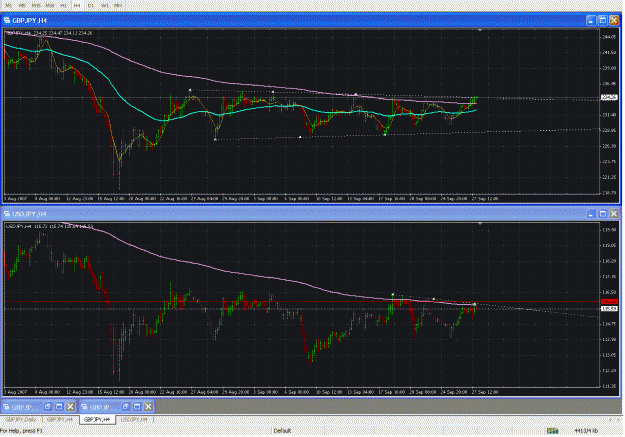Restore the second minimized GBPJPY chart
625x437 pixels.
click(x=126, y=407)
